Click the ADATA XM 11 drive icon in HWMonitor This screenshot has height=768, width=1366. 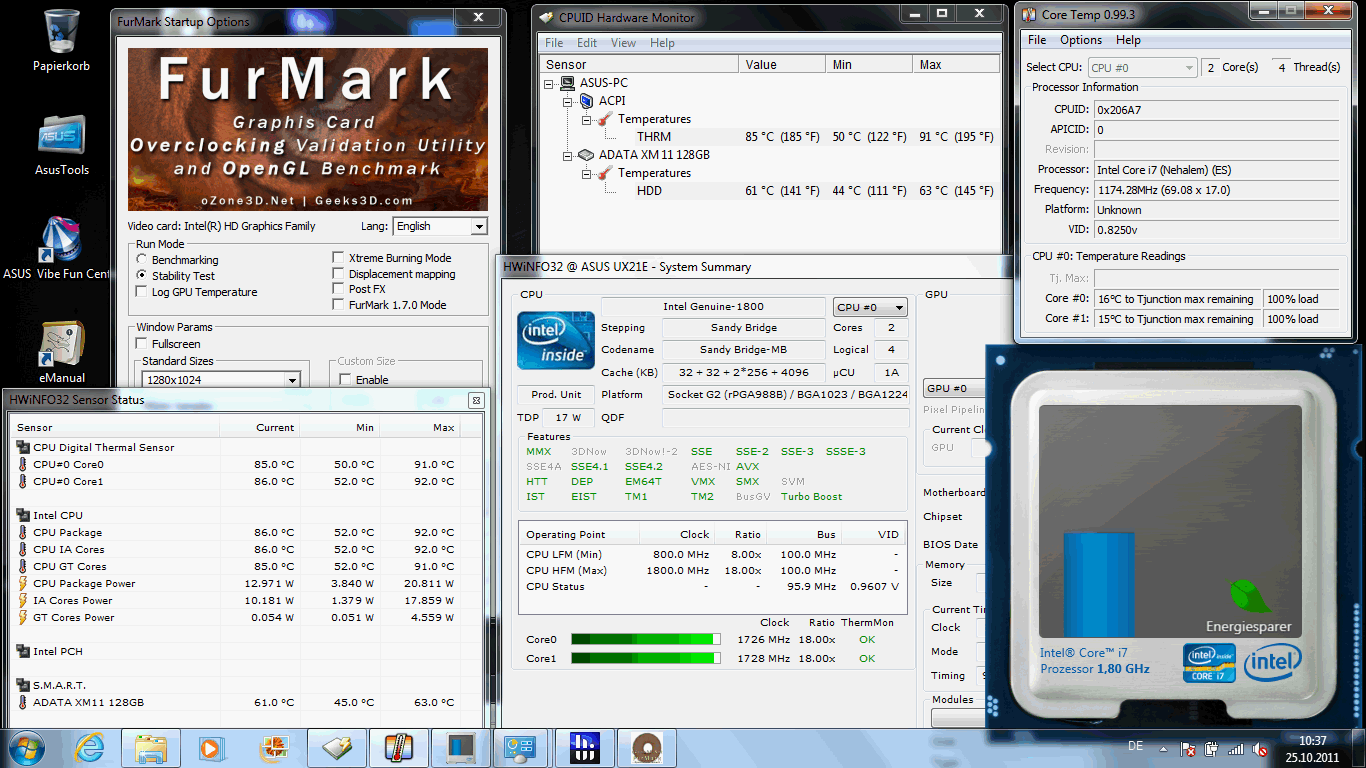point(588,155)
